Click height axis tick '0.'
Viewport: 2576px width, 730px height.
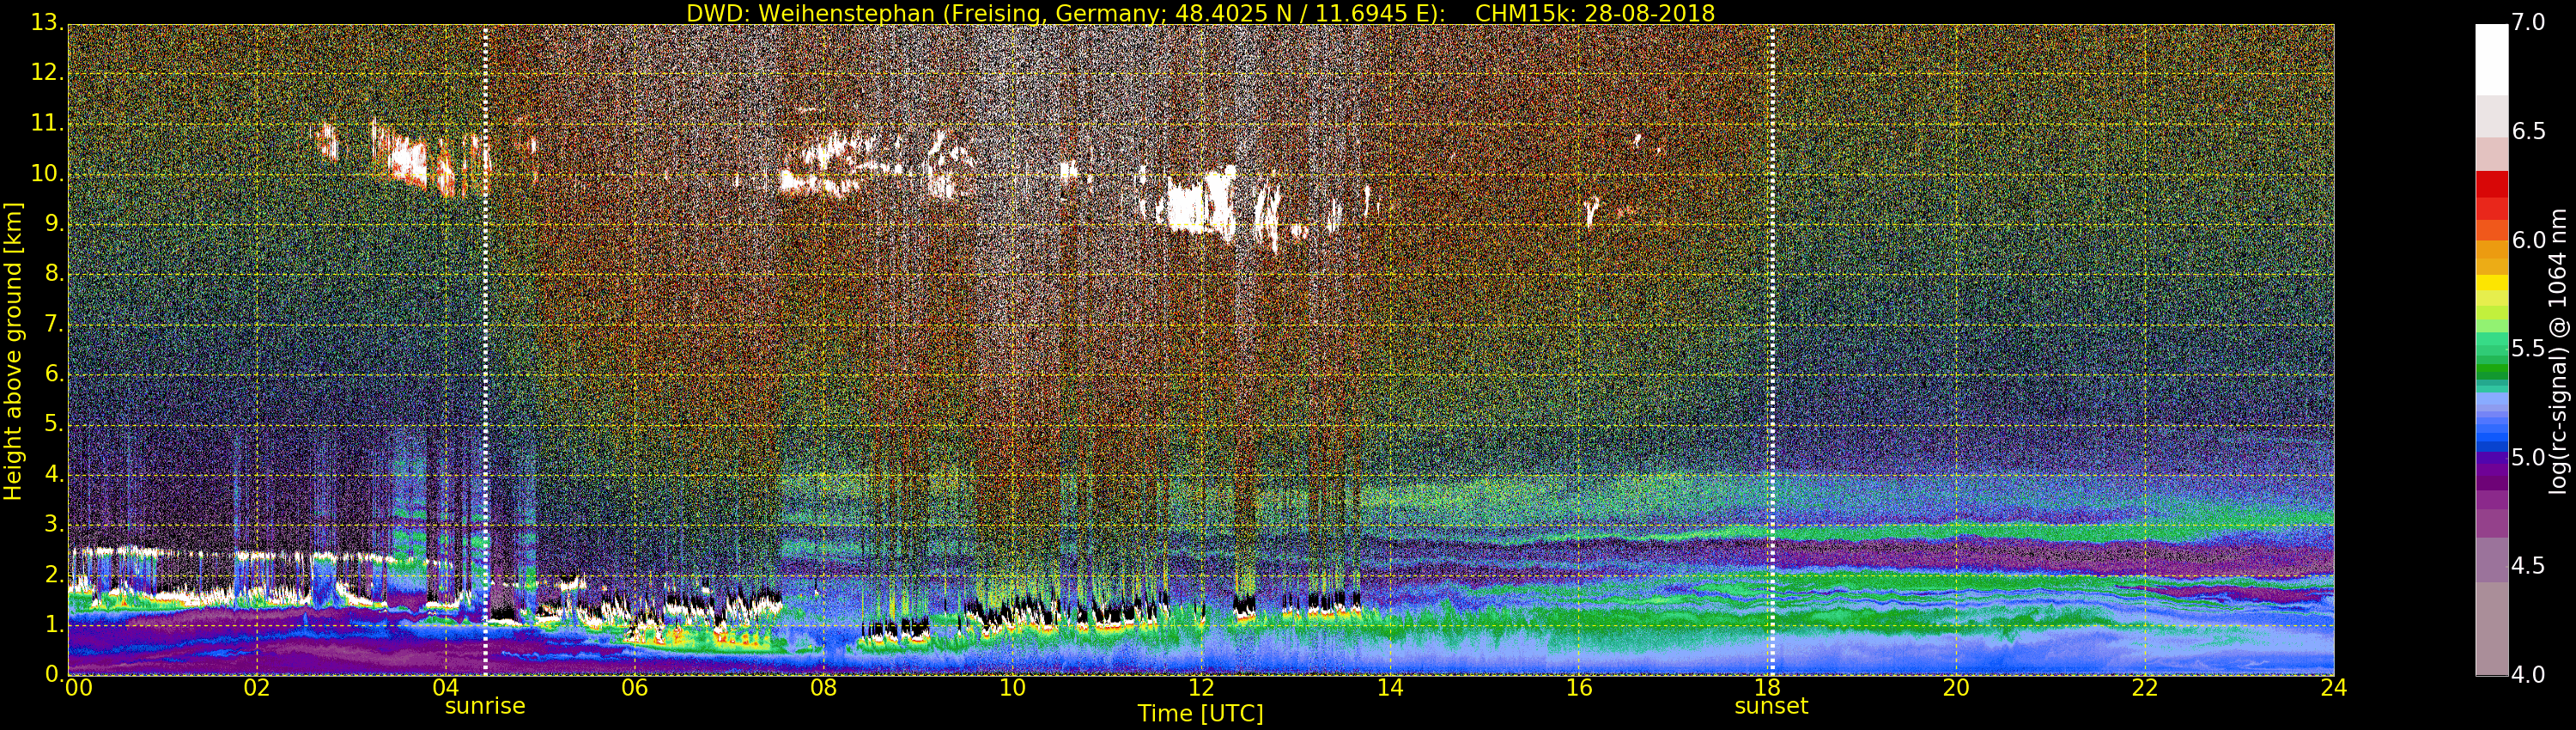click(54, 673)
